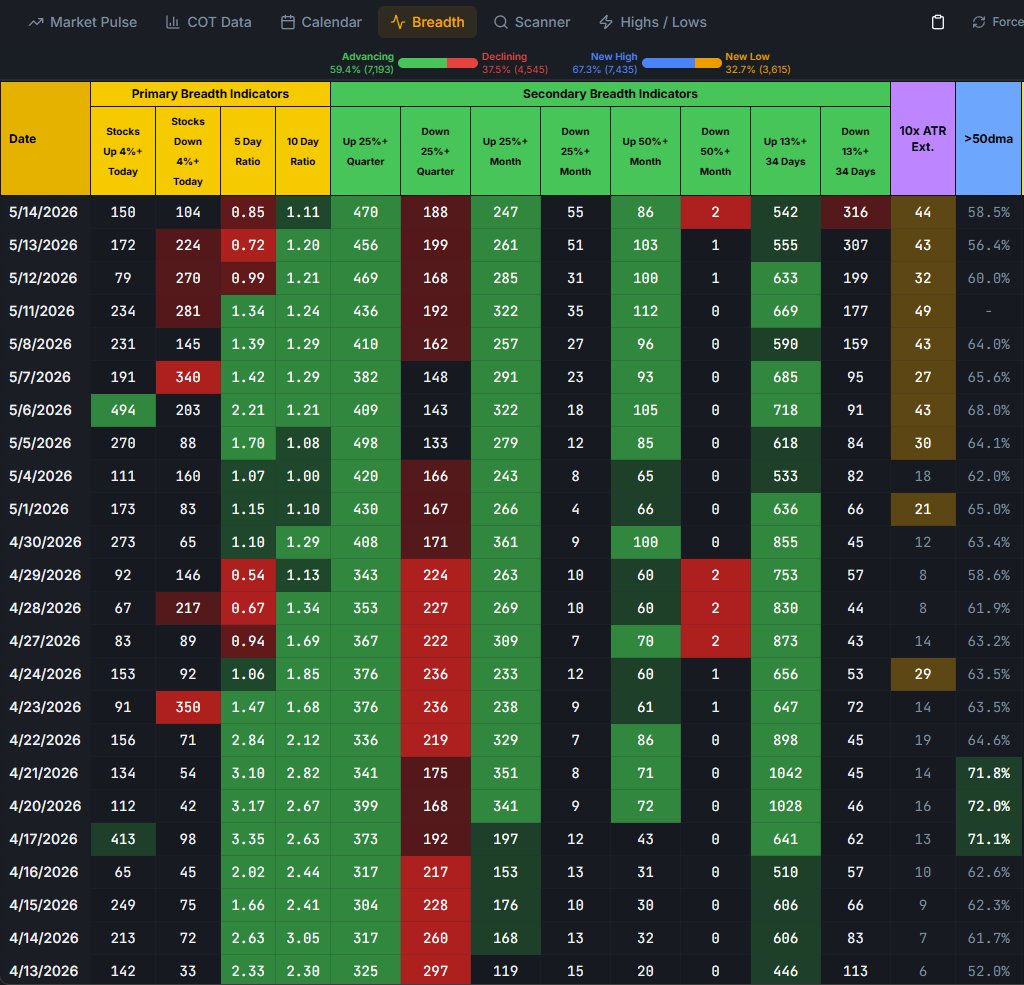Click the 297 down-quarter cell for 4/13/2026

(436, 971)
